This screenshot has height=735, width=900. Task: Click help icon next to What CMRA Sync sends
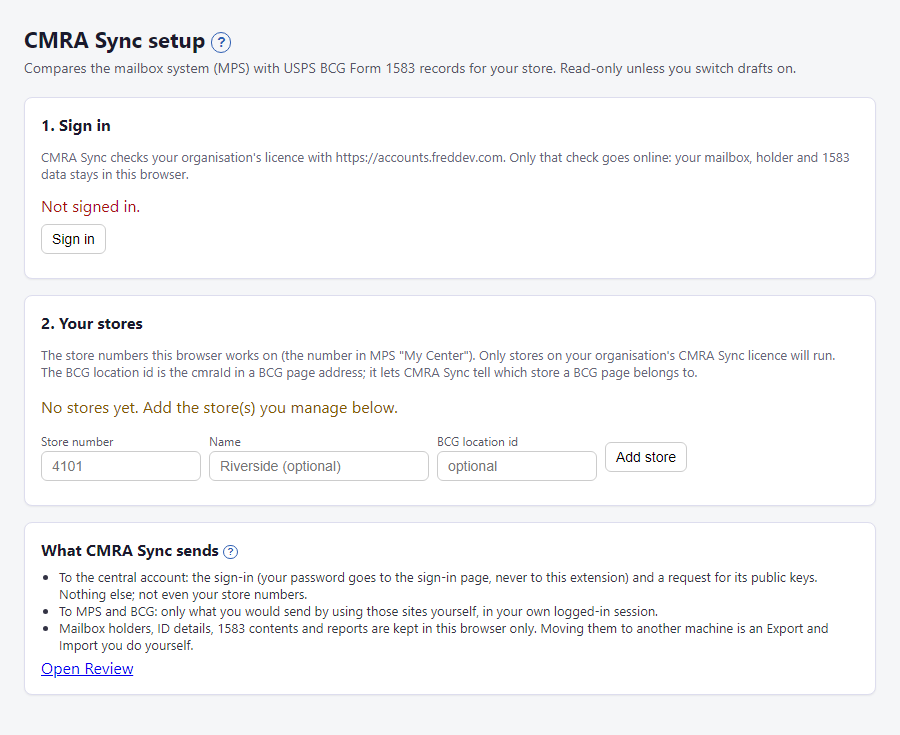click(230, 551)
